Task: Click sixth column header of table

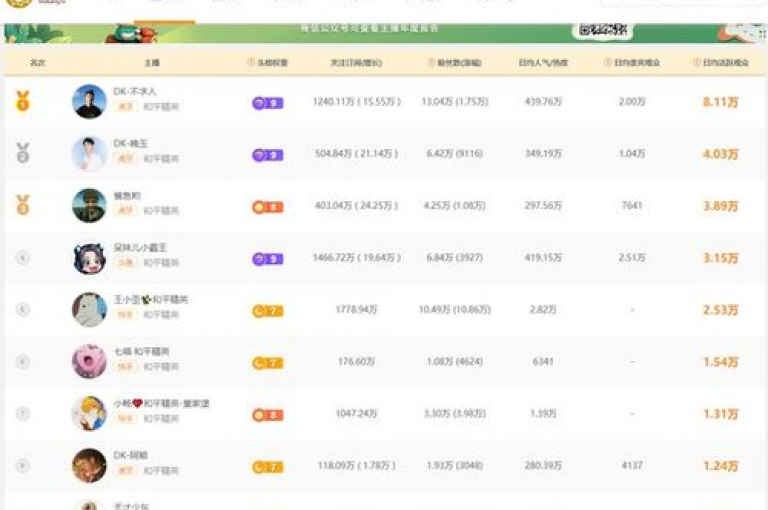Action: tap(543, 62)
